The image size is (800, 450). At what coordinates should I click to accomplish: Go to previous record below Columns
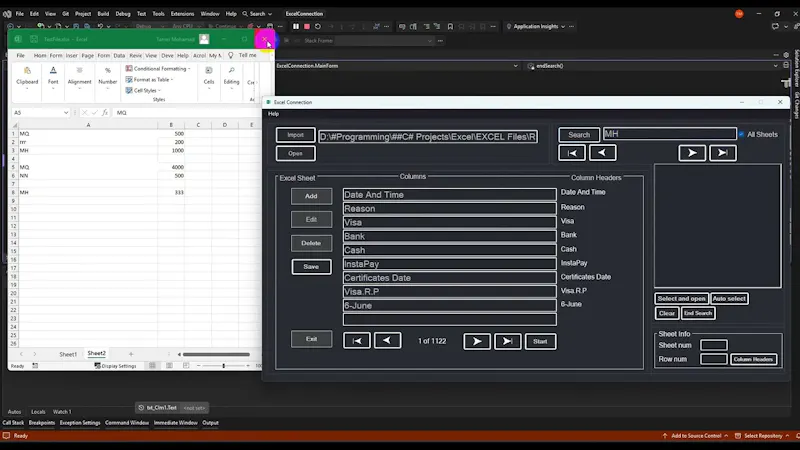pos(387,341)
